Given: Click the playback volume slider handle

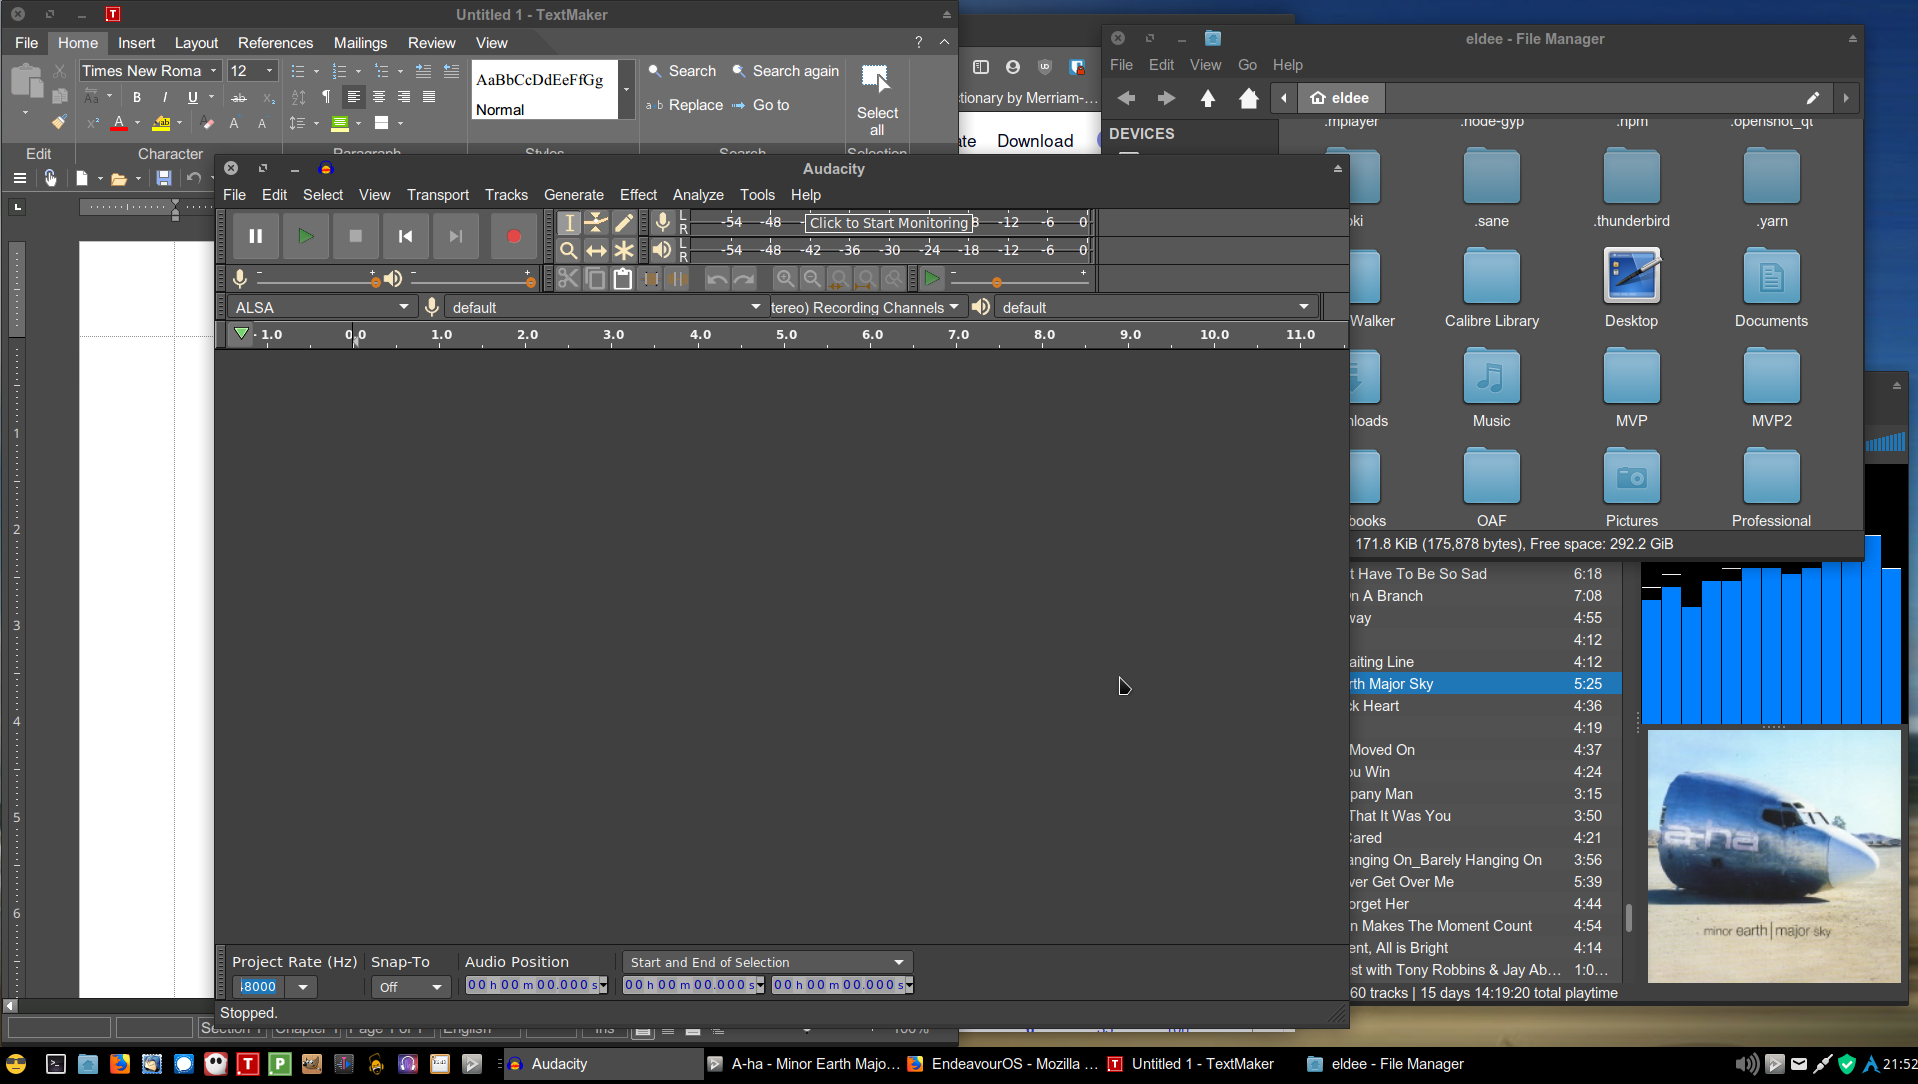Looking at the screenshot, I should pos(530,283).
